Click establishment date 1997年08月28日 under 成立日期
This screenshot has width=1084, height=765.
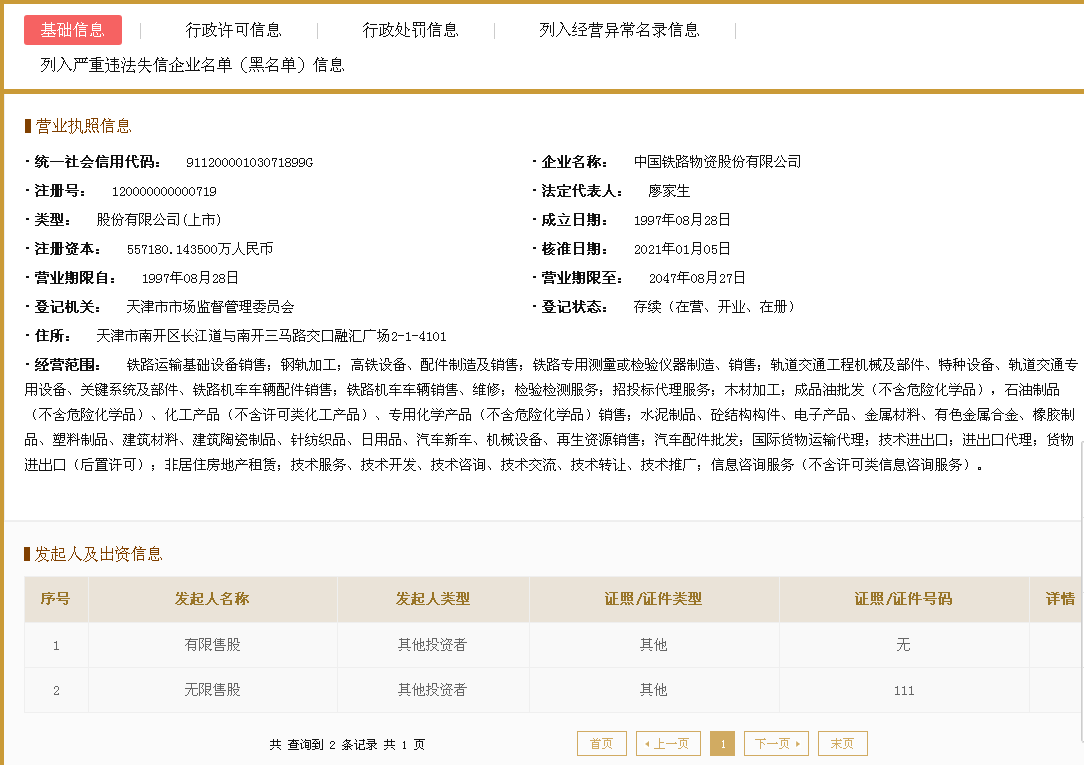coord(682,220)
